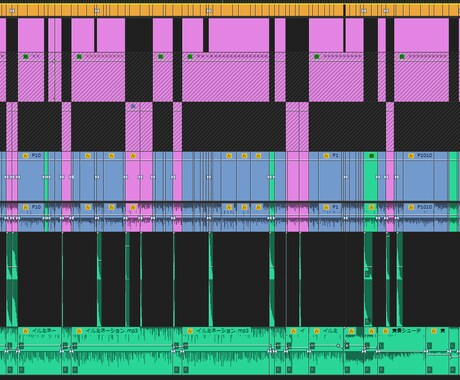Click the fx badge on the short イ music clip
Screen dimensions: 460x380
(293, 331)
